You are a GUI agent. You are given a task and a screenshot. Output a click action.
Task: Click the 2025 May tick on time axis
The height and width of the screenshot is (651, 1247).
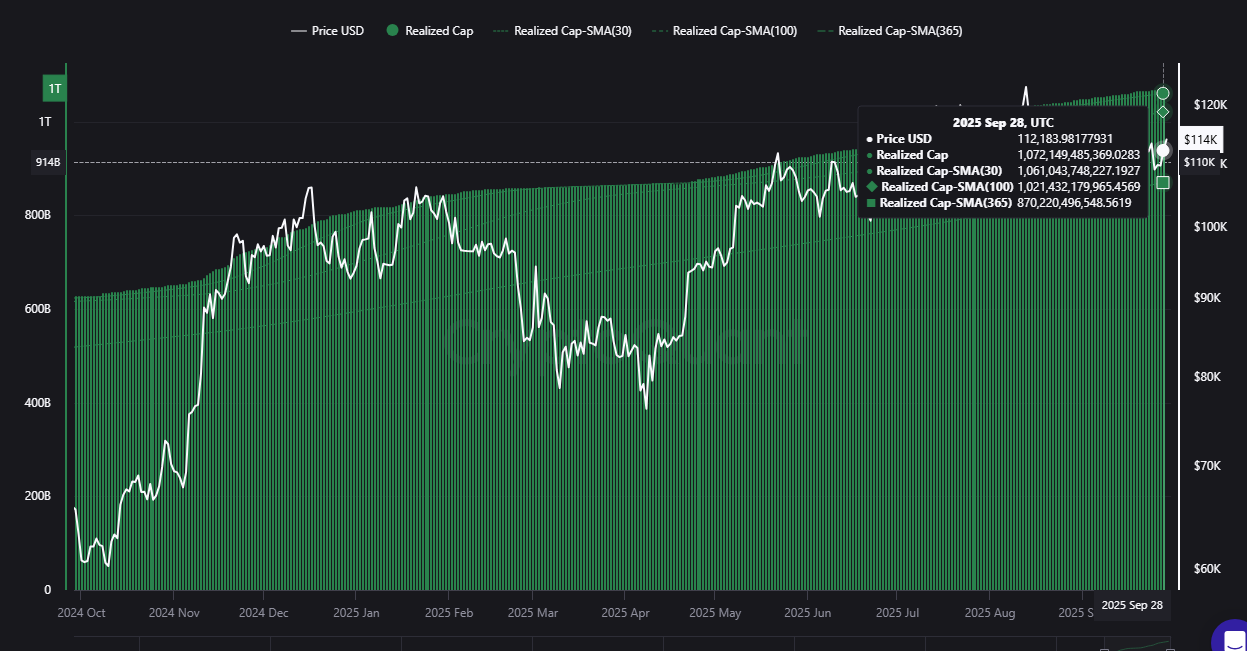click(715, 613)
